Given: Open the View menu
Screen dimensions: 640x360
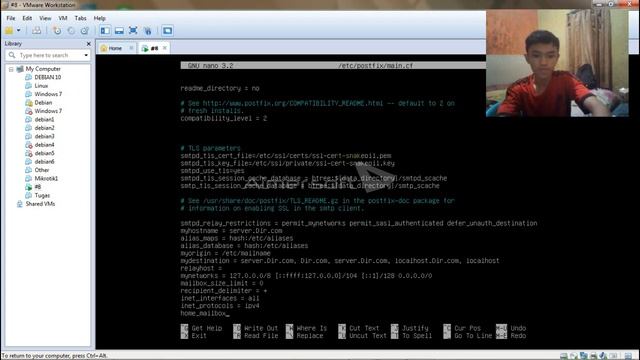Looking at the screenshot, I should [x=45, y=18].
